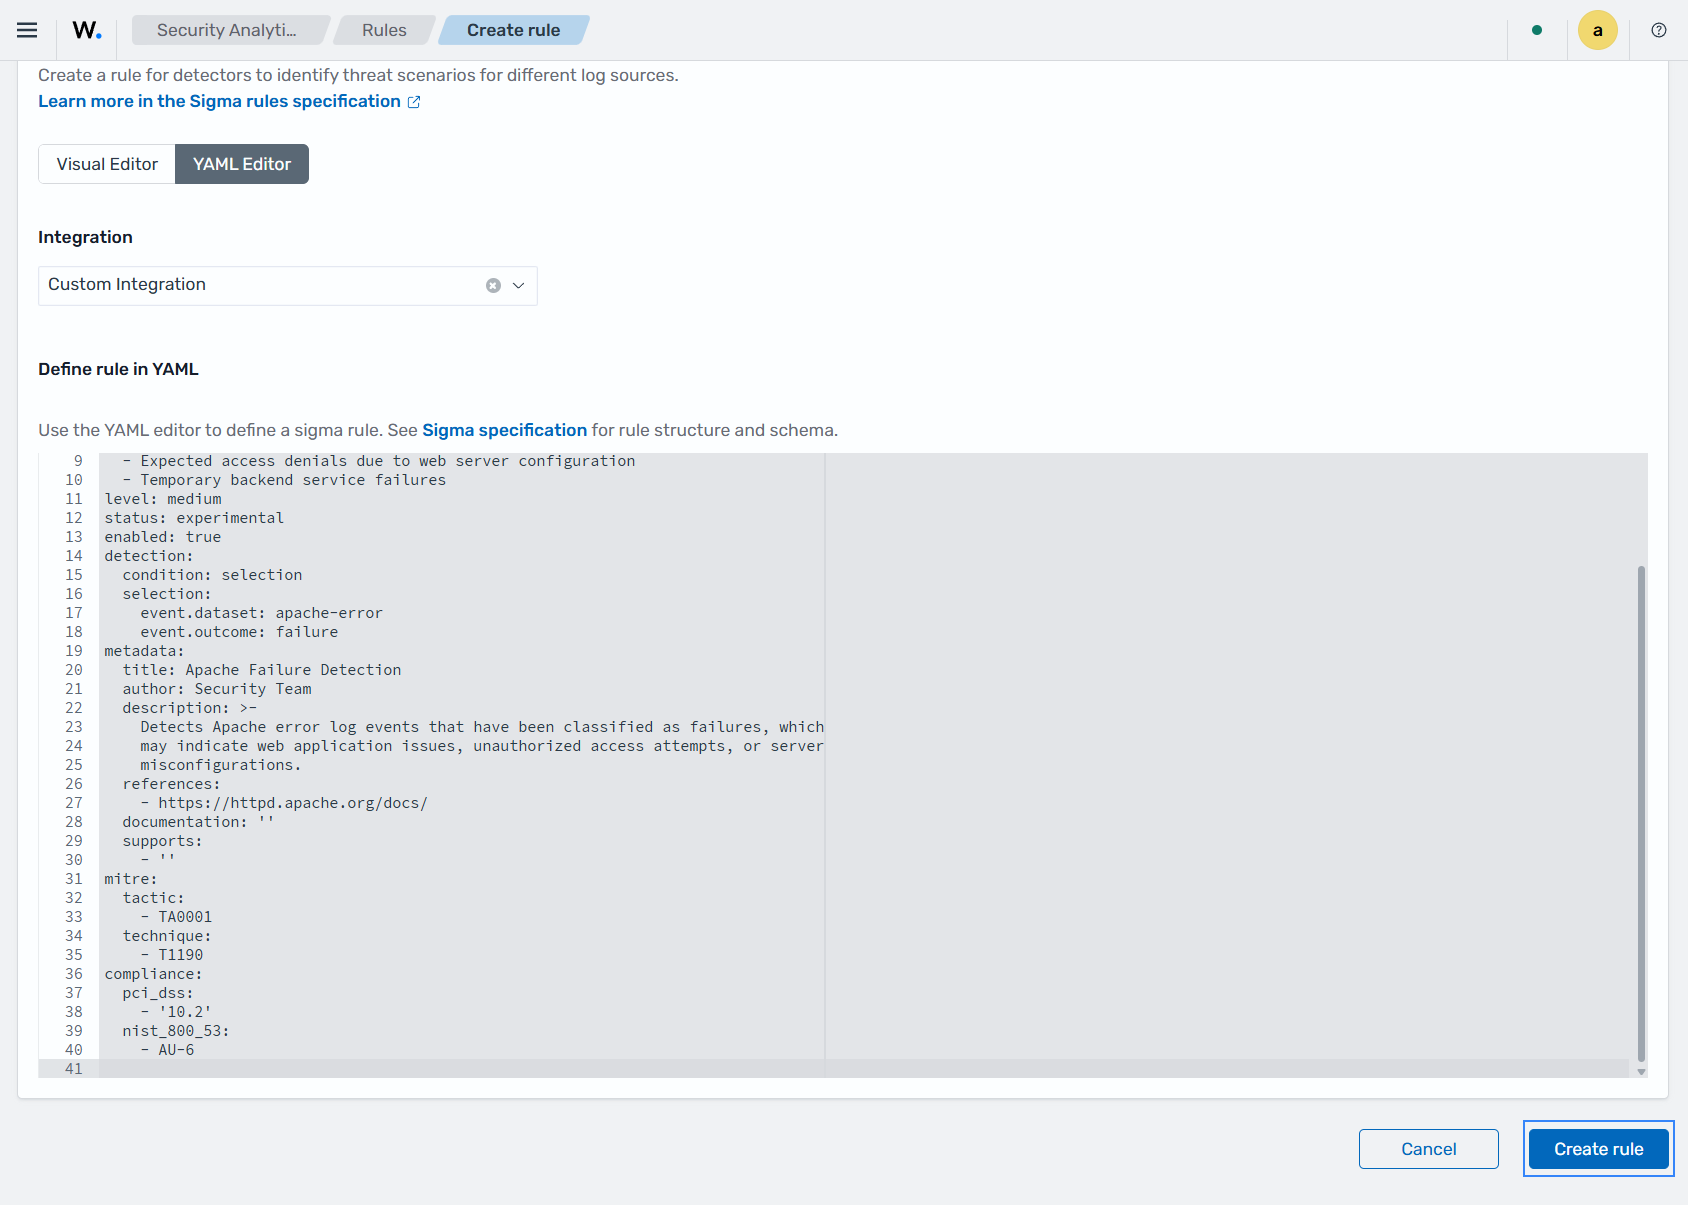Image resolution: width=1688 pixels, height=1205 pixels.
Task: Expand the Integration dropdown chevron
Action: point(519,286)
